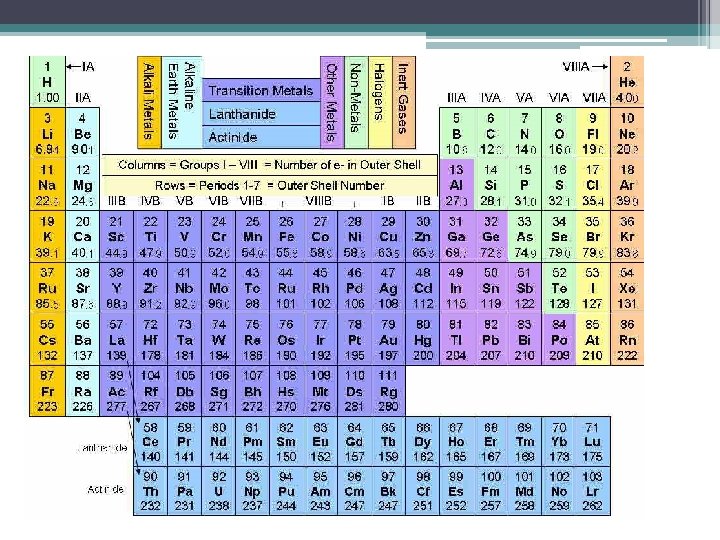720x540 pixels.
Task: Click the Gold (Au) cell
Action: pos(388,340)
